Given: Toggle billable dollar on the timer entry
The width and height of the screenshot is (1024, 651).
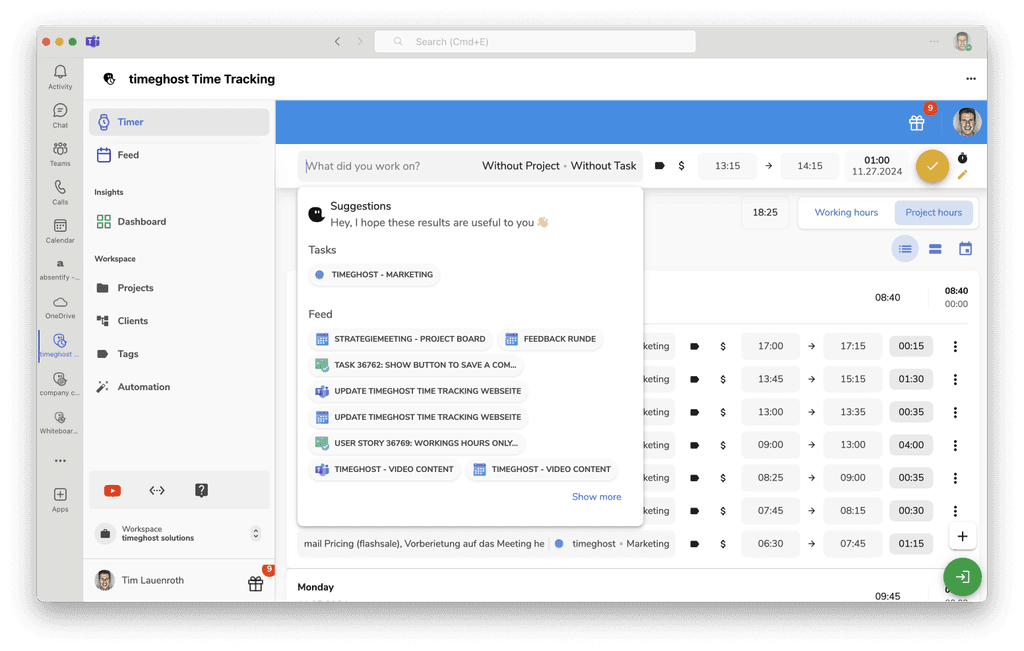Looking at the screenshot, I should pyautogui.click(x=683, y=165).
